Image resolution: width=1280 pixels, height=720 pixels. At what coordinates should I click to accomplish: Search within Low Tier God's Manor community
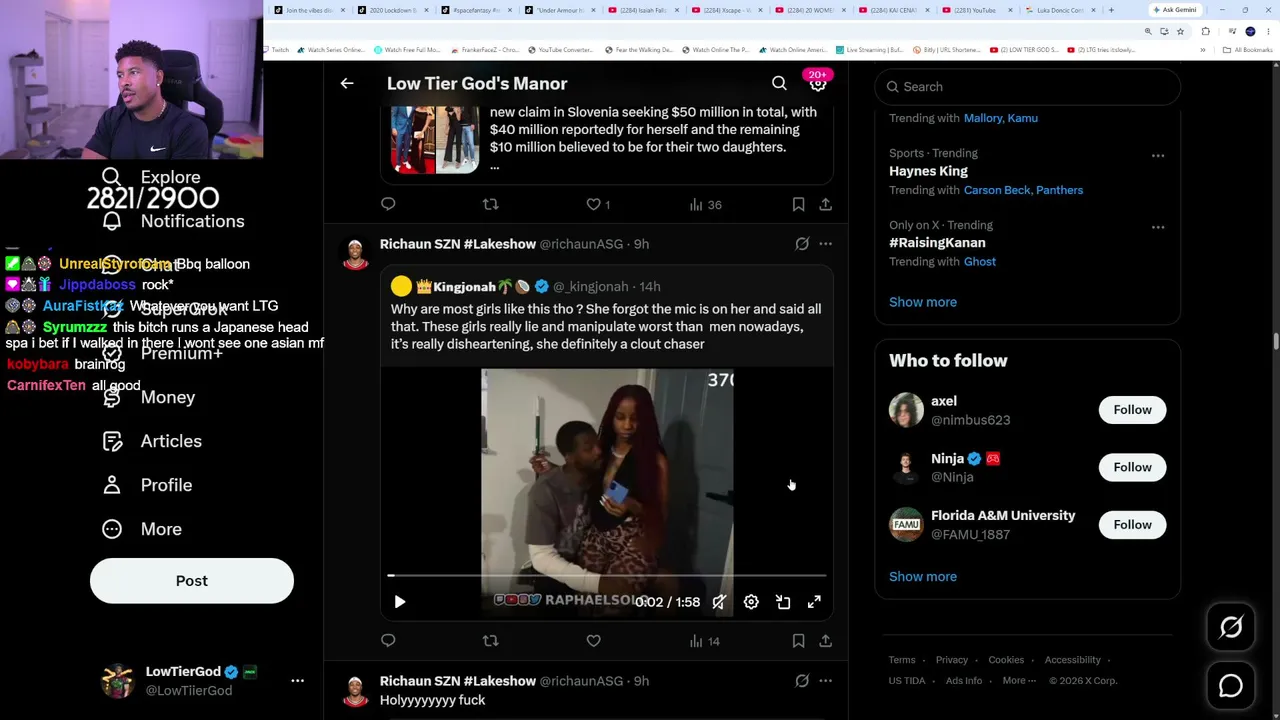pyautogui.click(x=779, y=84)
